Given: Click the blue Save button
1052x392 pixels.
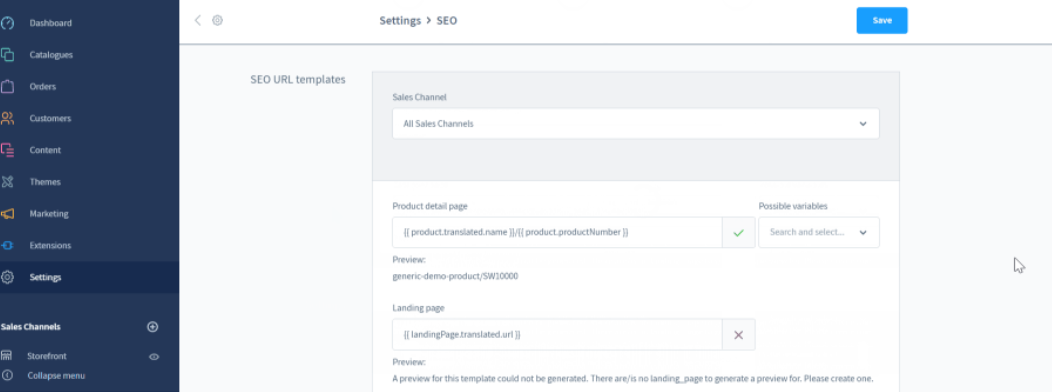Looking at the screenshot, I should click(882, 20).
